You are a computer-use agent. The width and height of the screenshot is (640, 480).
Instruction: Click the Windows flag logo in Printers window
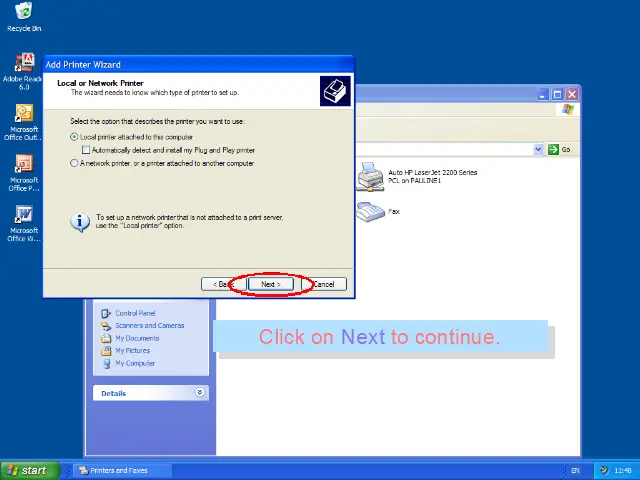coord(568,109)
